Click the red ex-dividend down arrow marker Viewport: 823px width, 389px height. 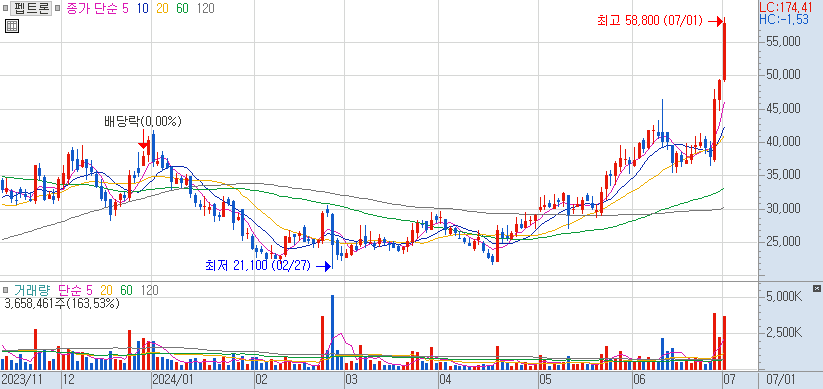click(143, 140)
